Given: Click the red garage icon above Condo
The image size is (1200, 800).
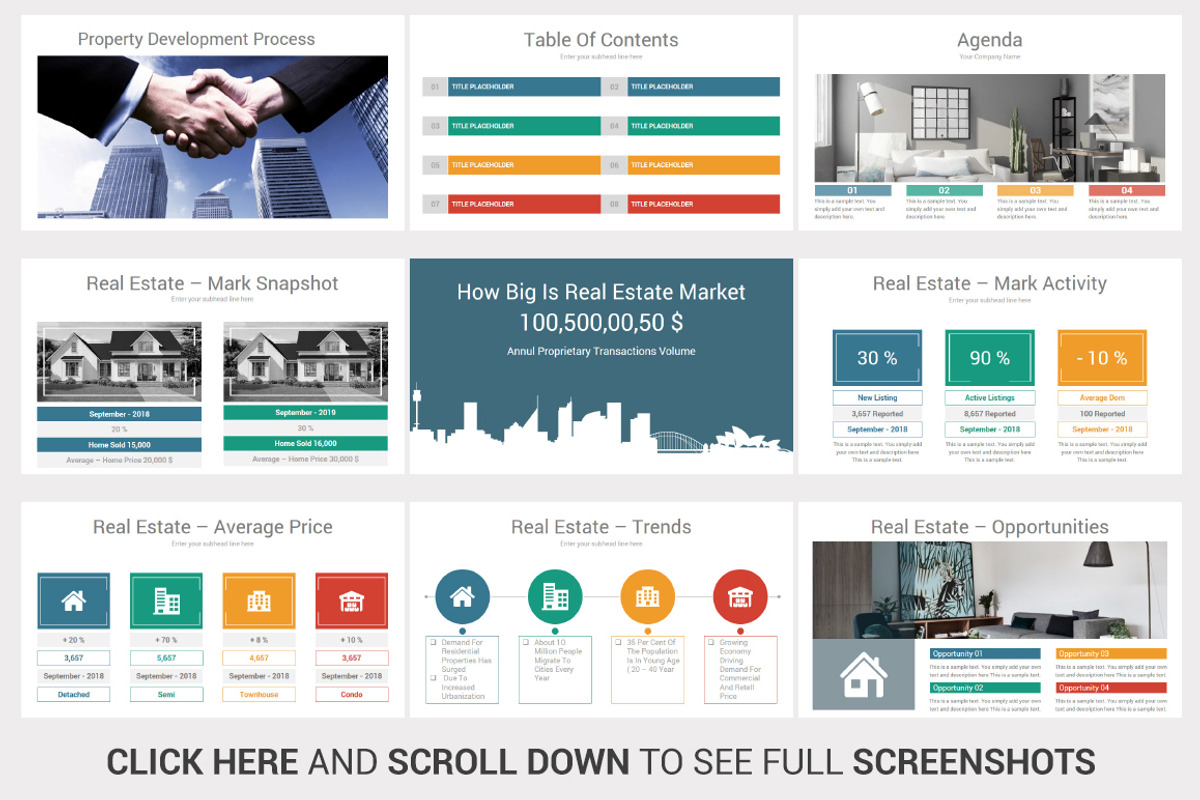Looking at the screenshot, I should [x=351, y=601].
